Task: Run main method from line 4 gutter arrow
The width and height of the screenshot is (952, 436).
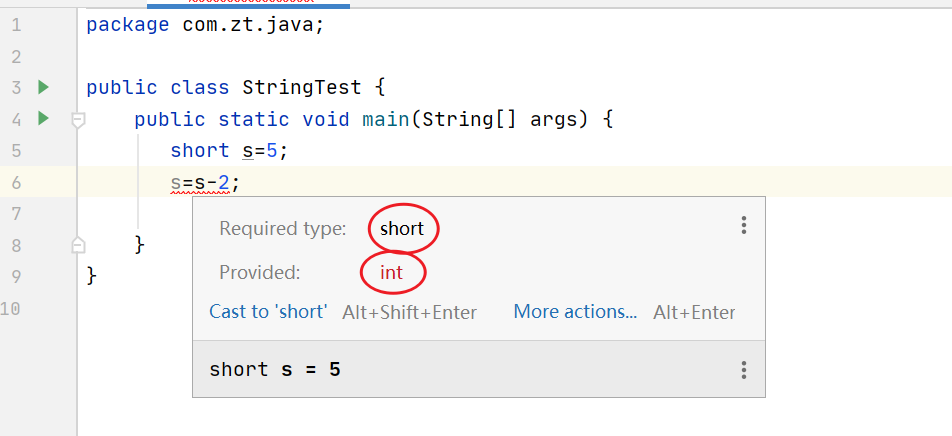Action: [43, 119]
